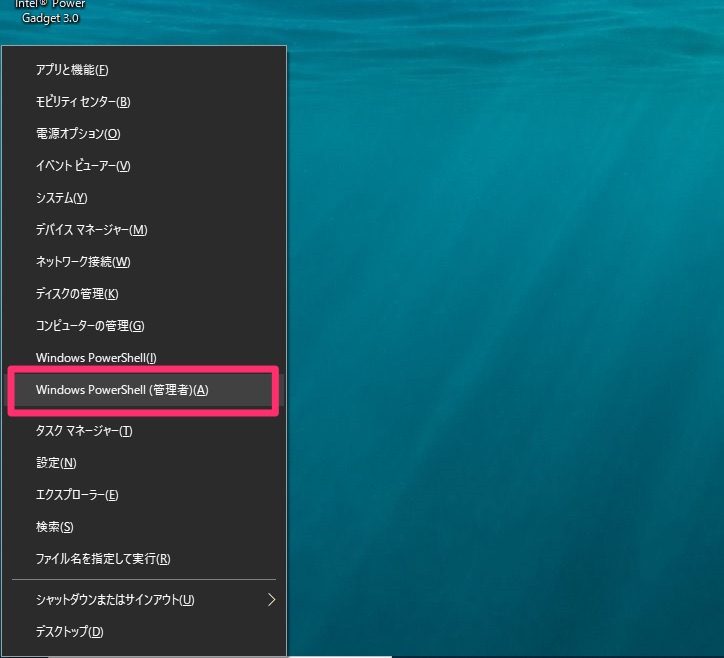This screenshot has width=724, height=658.
Task: Open ファイル名を指定して実行(R)
Action: coord(144,559)
